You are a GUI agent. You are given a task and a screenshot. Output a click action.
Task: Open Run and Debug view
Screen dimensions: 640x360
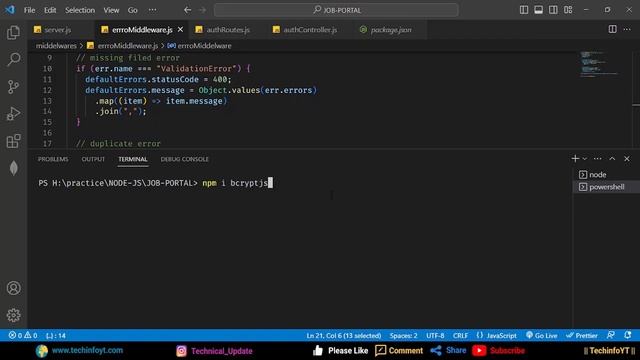[13, 114]
